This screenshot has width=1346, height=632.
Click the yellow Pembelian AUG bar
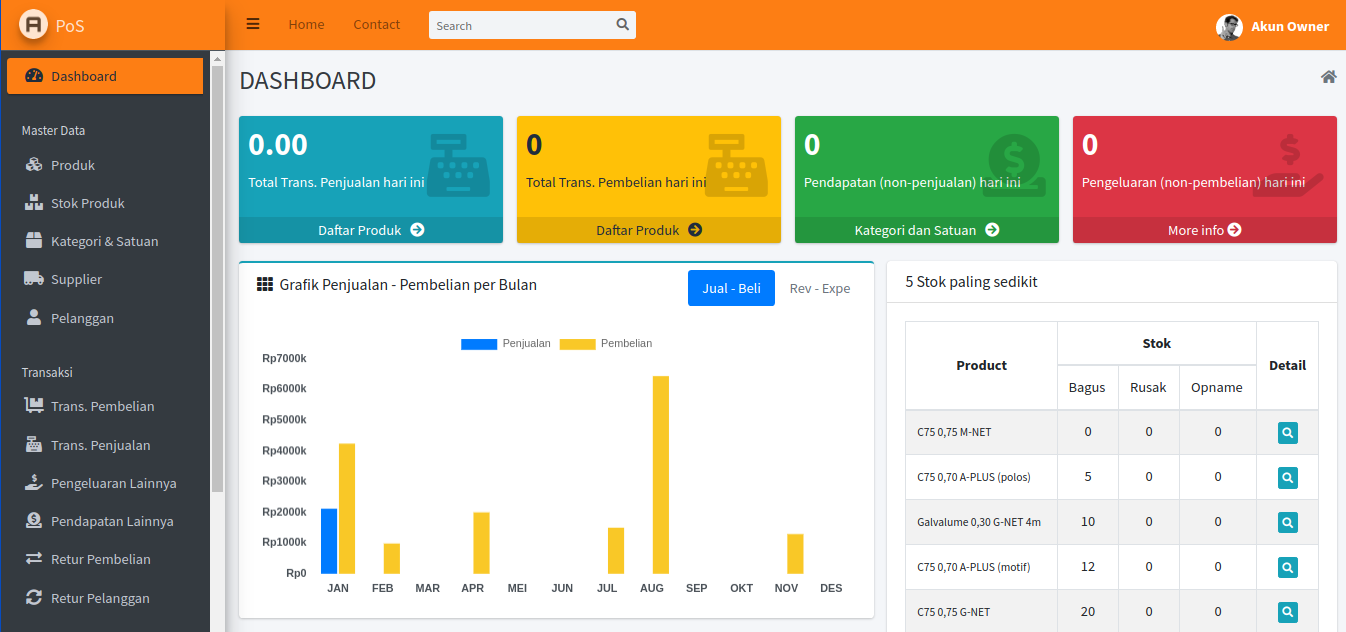pyautogui.click(x=661, y=475)
